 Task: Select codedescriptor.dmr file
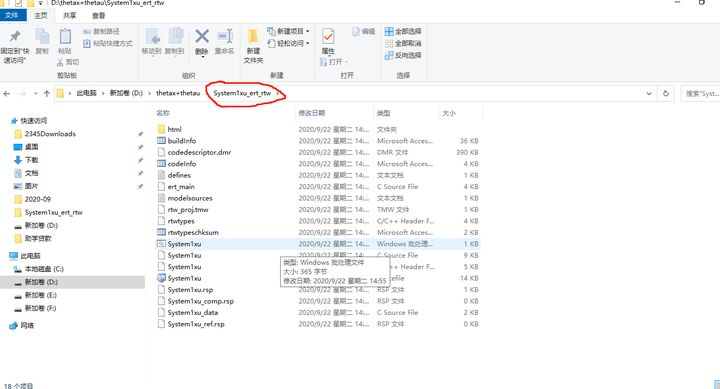click(x=199, y=152)
